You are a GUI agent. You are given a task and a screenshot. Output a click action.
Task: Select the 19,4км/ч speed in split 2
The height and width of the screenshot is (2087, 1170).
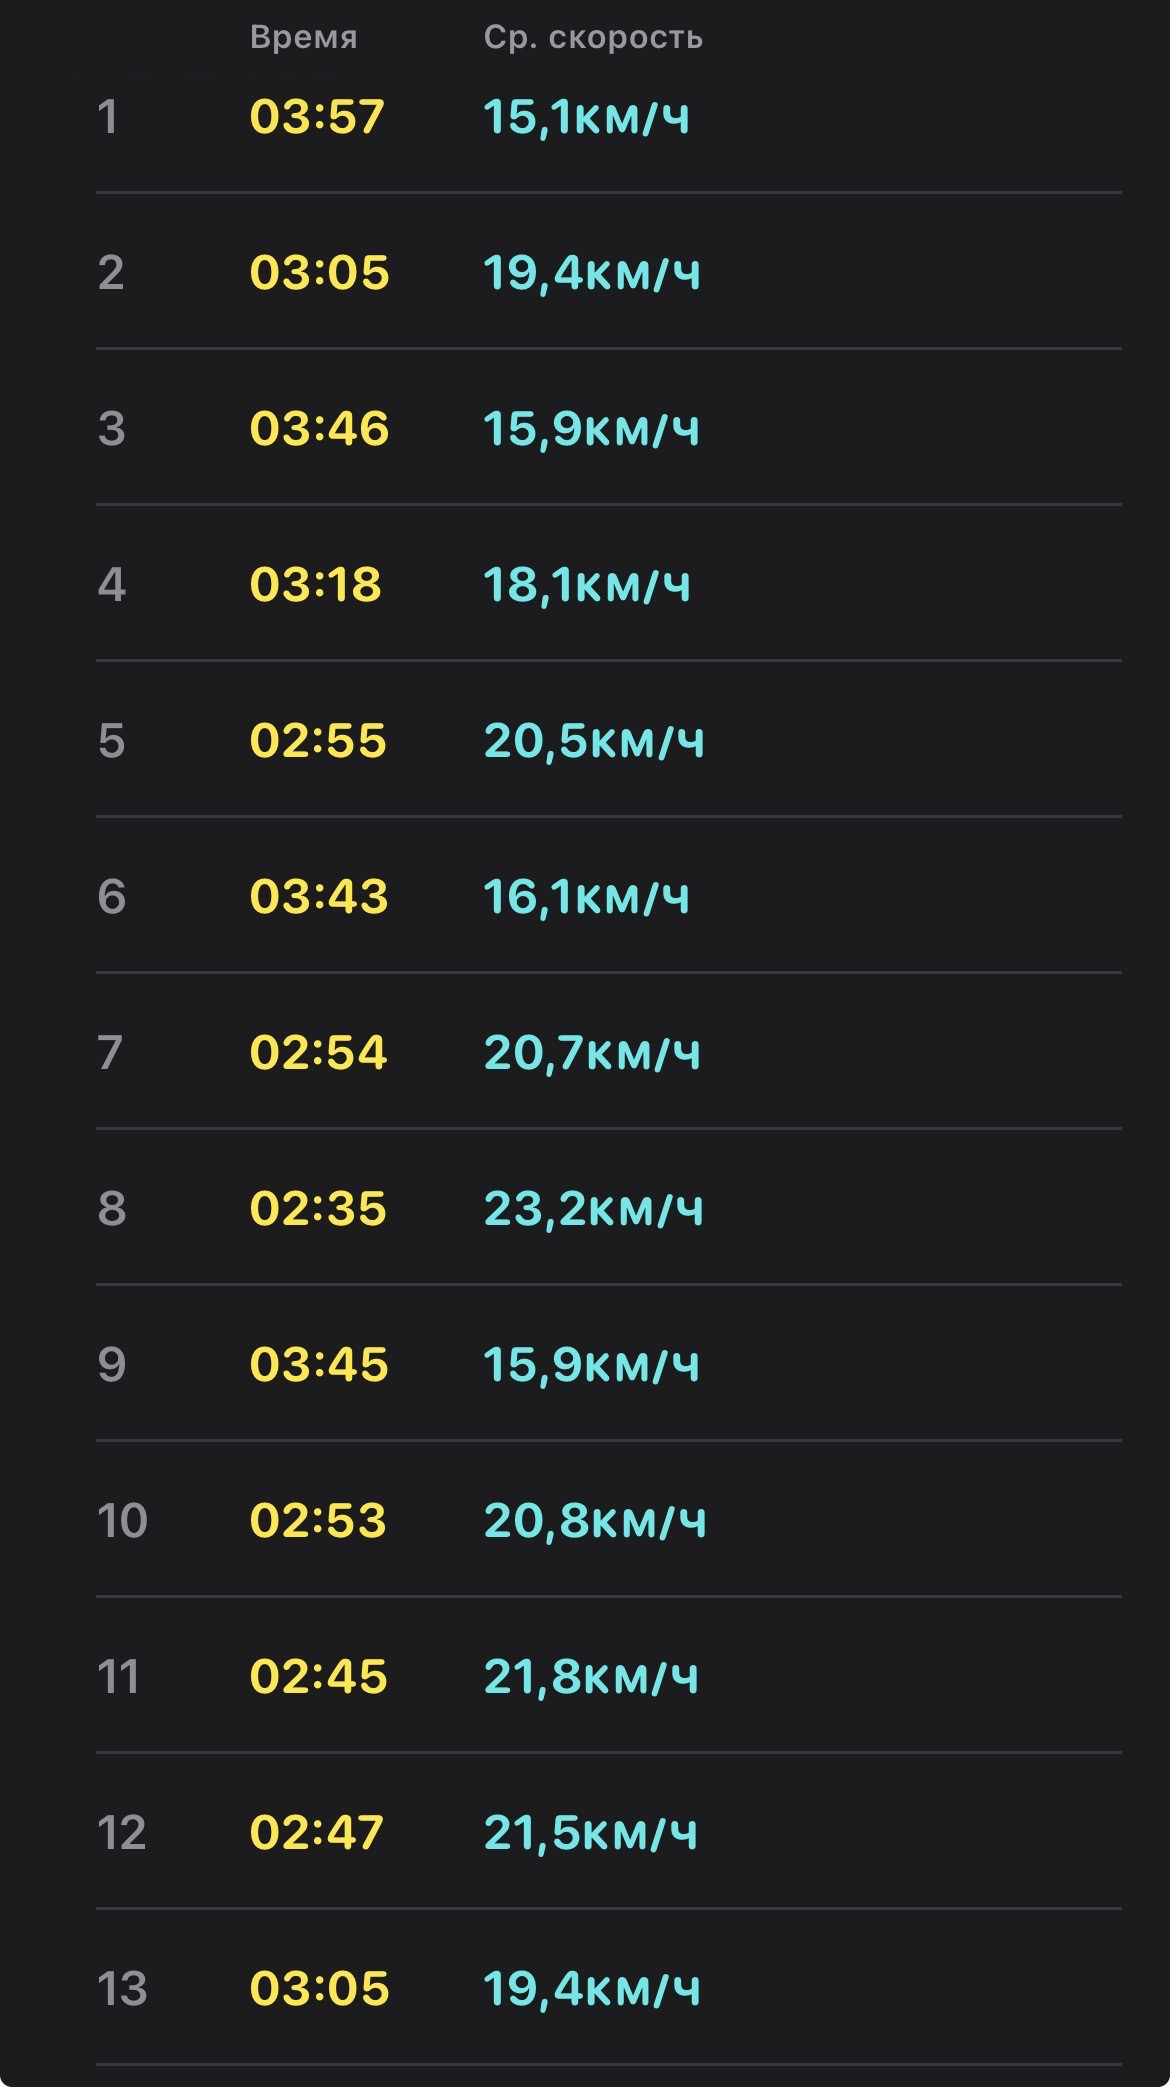pos(592,273)
